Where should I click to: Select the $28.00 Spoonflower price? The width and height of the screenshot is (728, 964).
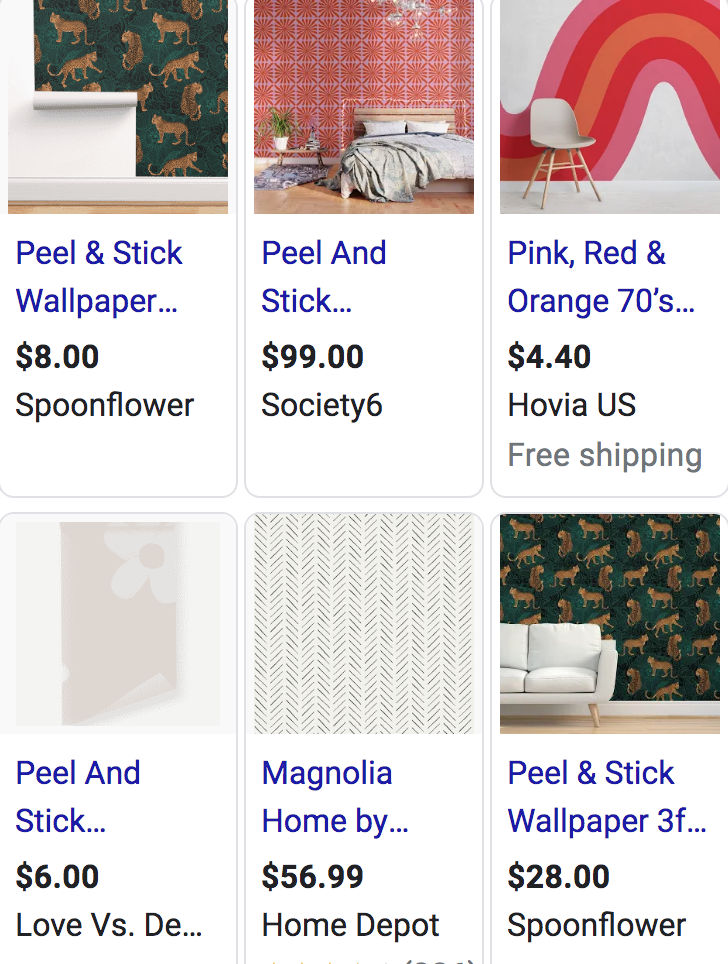click(x=558, y=877)
